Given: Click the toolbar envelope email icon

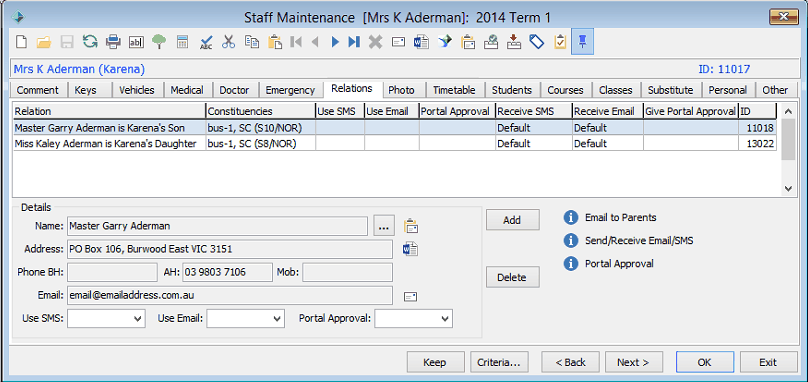Looking at the screenshot, I should [x=398, y=42].
